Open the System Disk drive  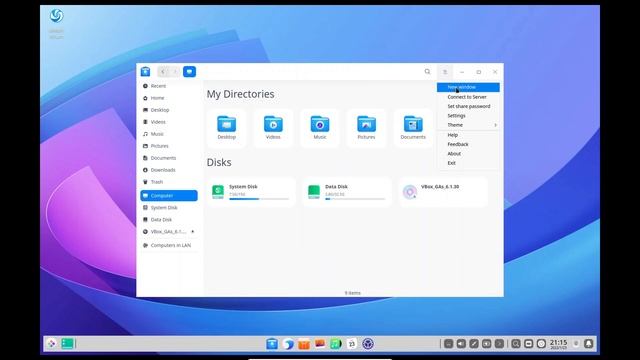(x=251, y=192)
